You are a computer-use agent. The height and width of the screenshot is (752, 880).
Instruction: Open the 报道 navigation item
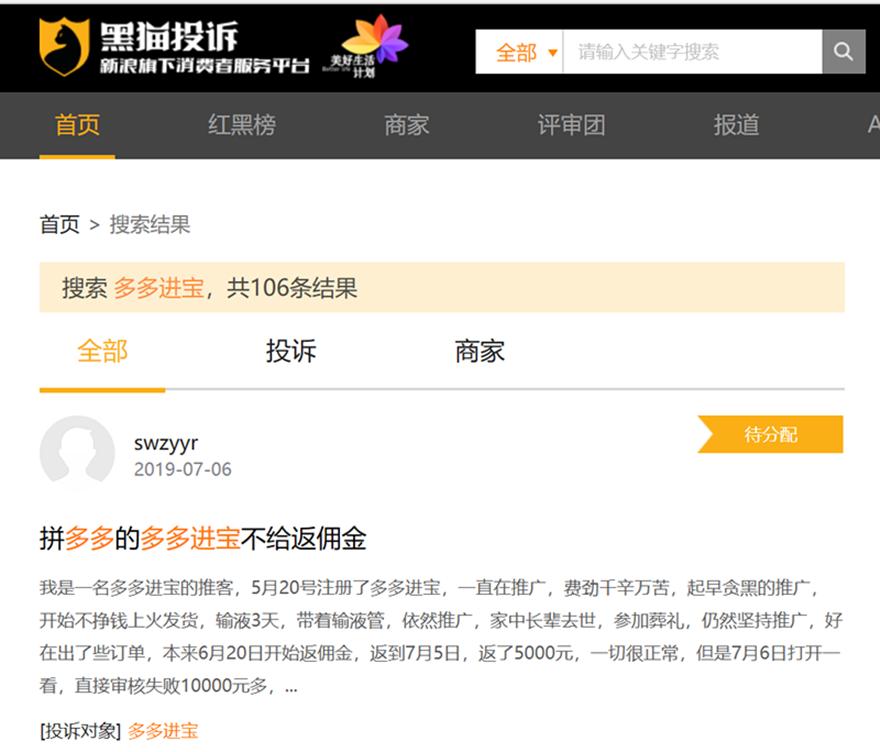(737, 127)
